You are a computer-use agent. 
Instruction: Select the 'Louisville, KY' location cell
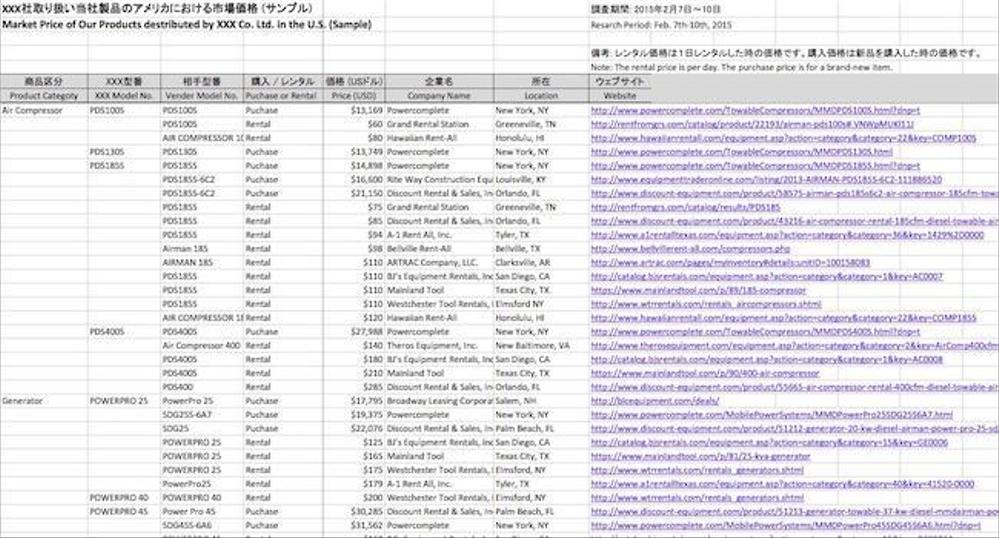tap(541, 180)
